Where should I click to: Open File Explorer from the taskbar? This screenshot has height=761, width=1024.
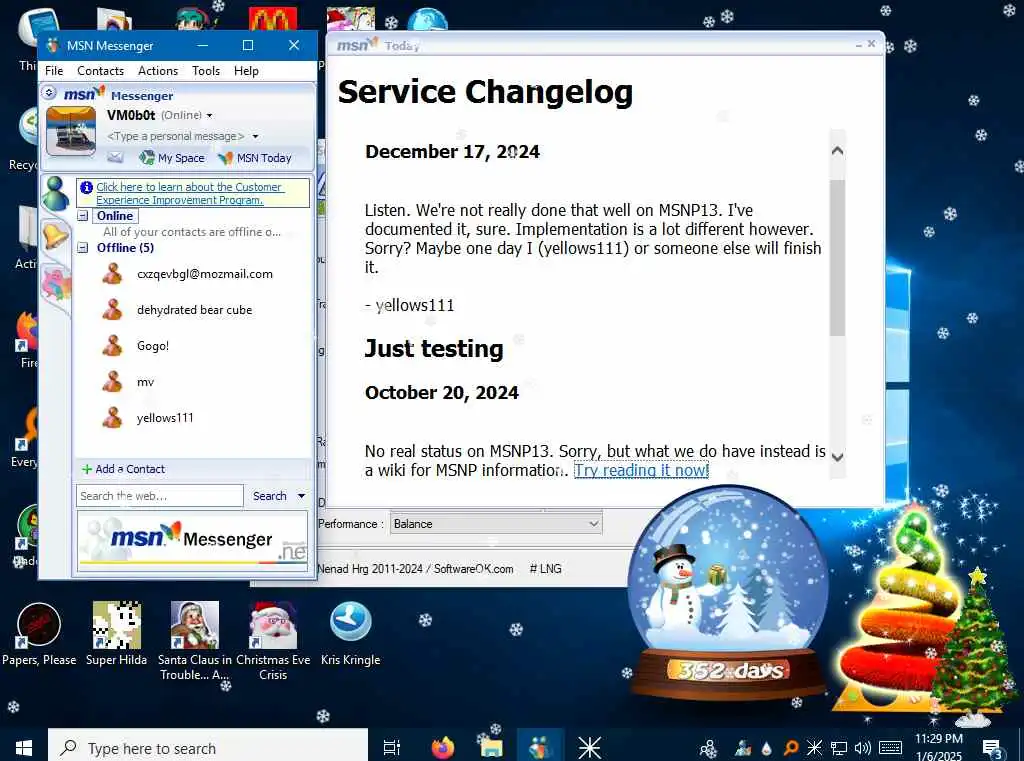pyautogui.click(x=490, y=747)
